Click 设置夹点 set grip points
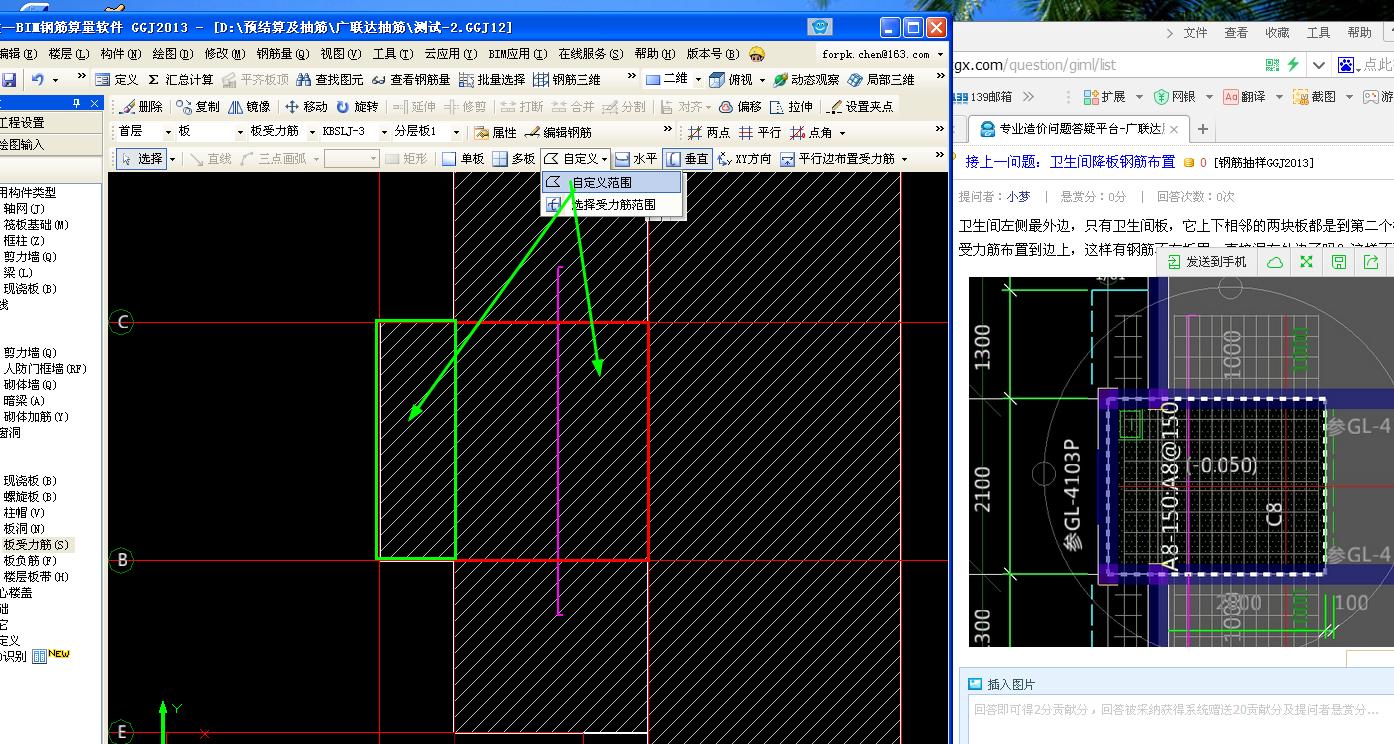The image size is (1394, 744). click(x=859, y=106)
